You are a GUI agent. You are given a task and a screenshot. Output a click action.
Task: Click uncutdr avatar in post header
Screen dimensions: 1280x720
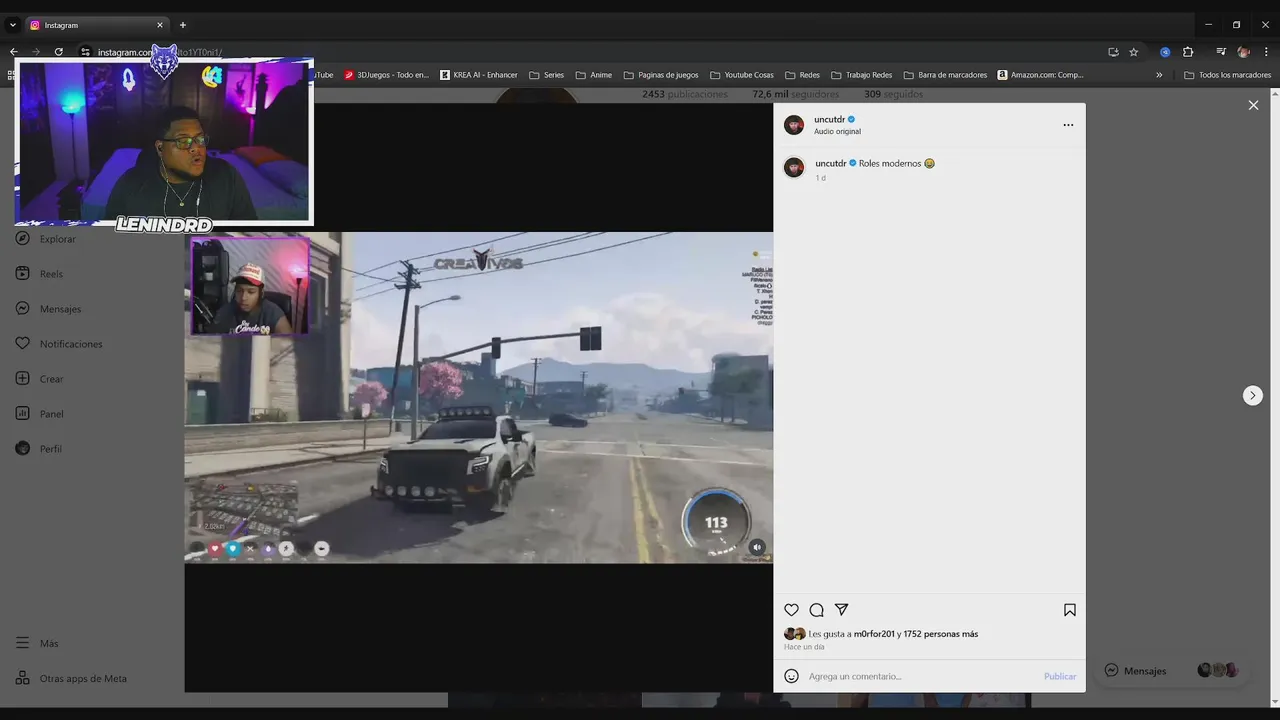pyautogui.click(x=794, y=125)
